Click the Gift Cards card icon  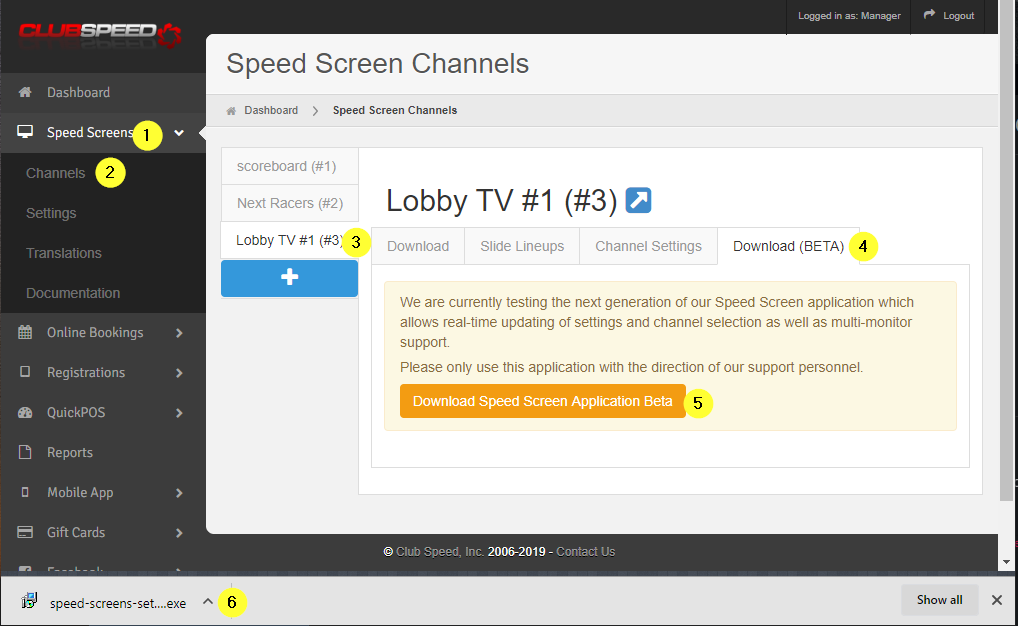tap(25, 532)
